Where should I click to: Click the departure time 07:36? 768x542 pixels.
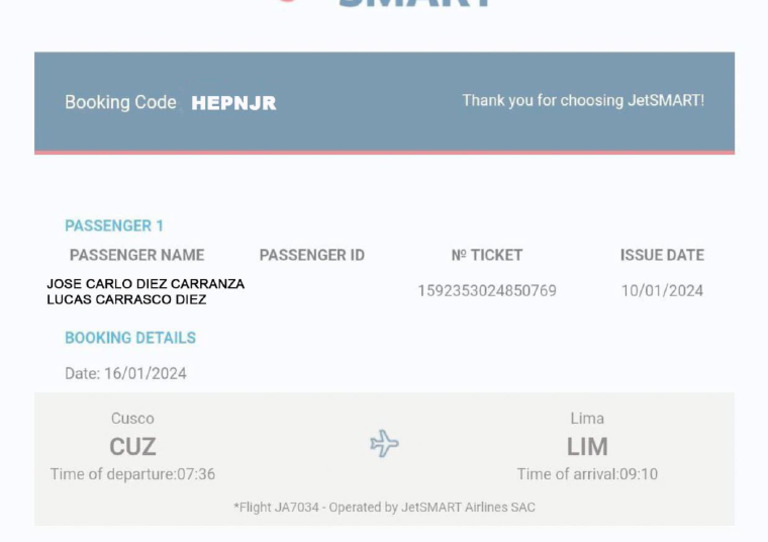coord(196,474)
